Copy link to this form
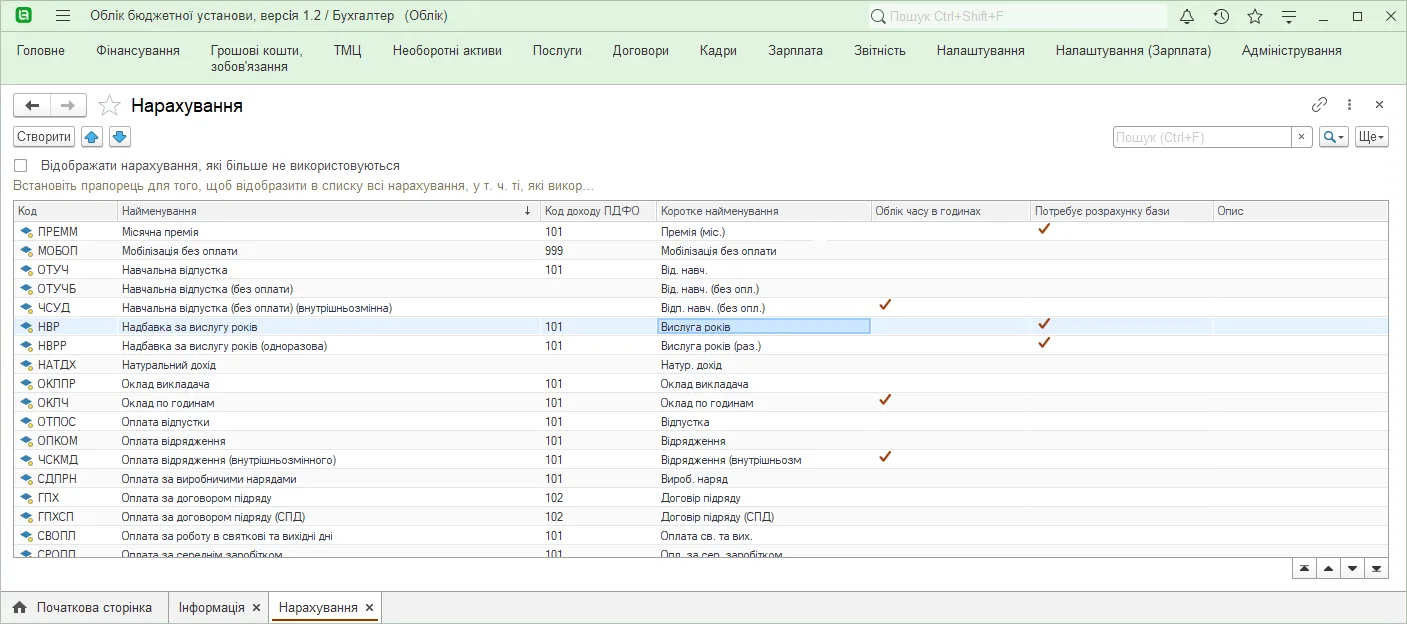This screenshot has height=624, width=1407. click(1320, 104)
